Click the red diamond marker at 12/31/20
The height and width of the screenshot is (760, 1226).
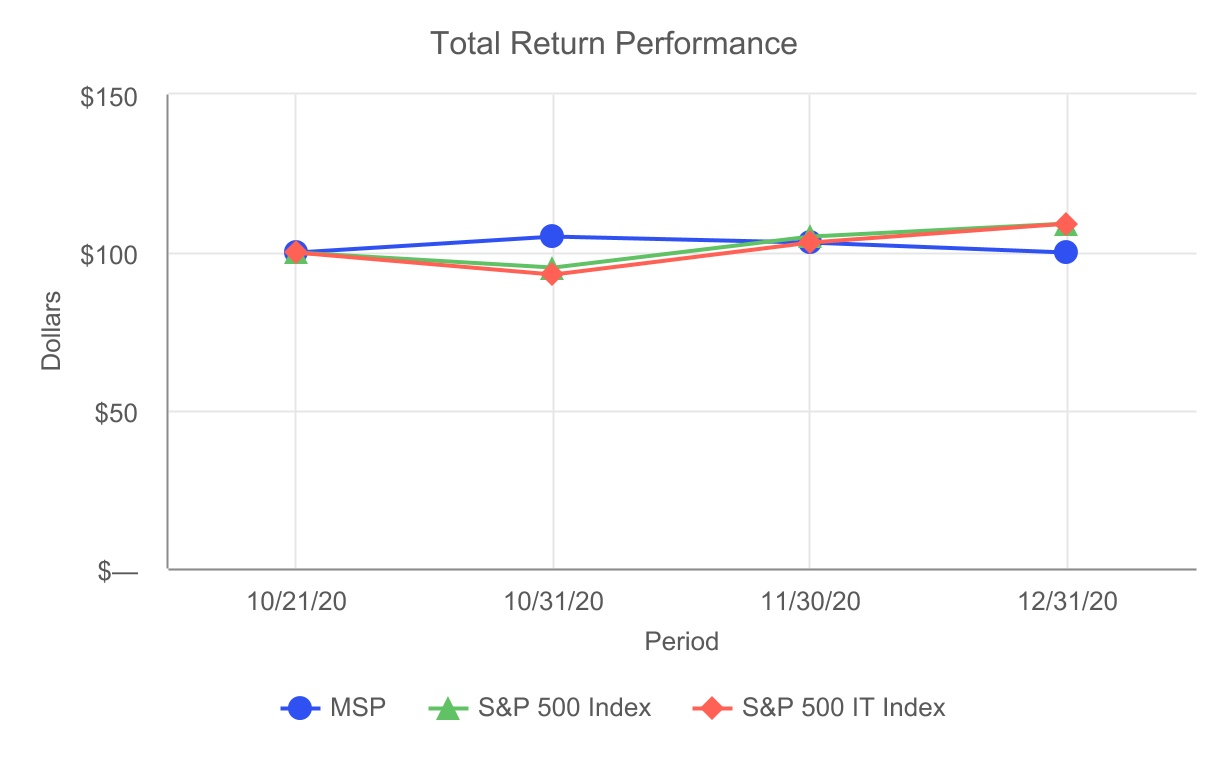[x=1066, y=224]
